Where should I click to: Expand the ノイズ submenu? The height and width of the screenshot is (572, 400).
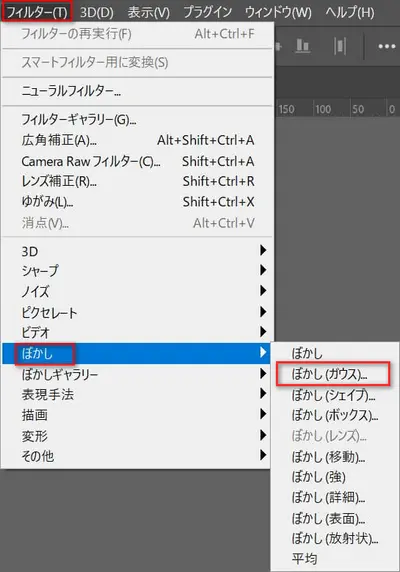pos(137,291)
